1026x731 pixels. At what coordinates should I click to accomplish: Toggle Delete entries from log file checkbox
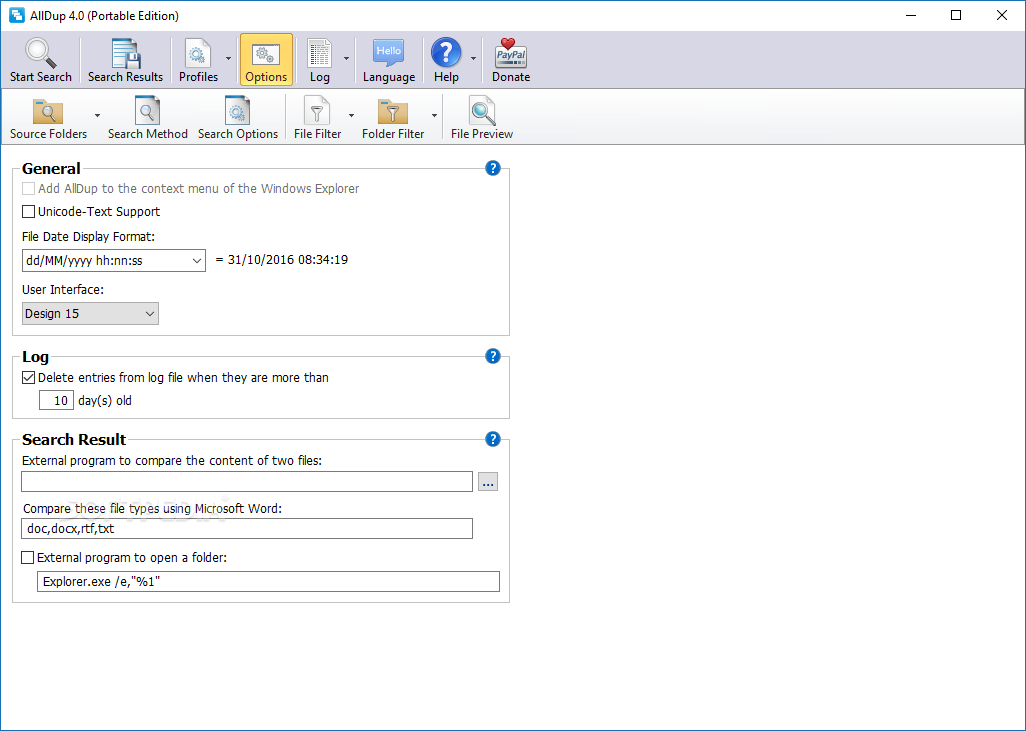coord(28,378)
